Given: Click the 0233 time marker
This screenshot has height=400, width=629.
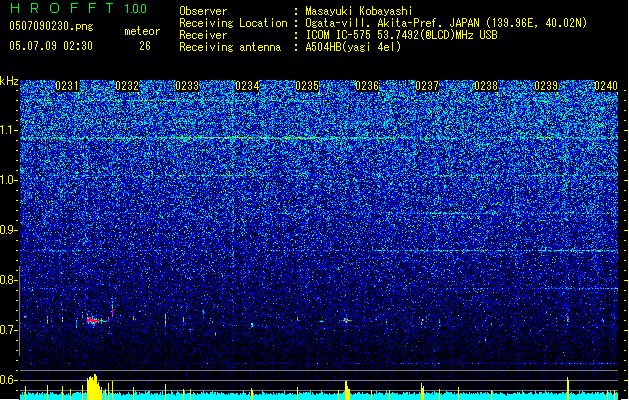Looking at the screenshot, I should (187, 86).
